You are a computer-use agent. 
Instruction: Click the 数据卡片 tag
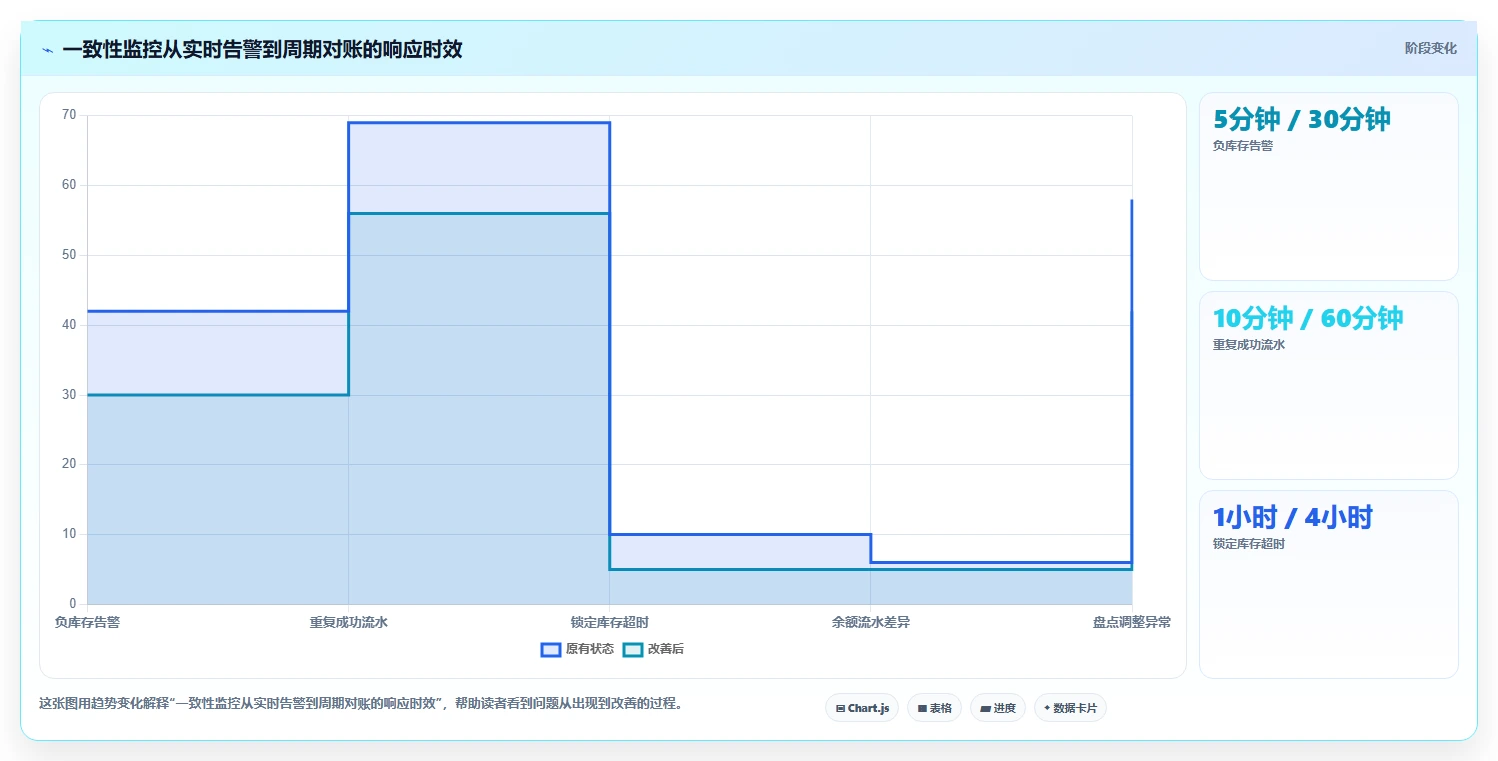[x=1070, y=708]
